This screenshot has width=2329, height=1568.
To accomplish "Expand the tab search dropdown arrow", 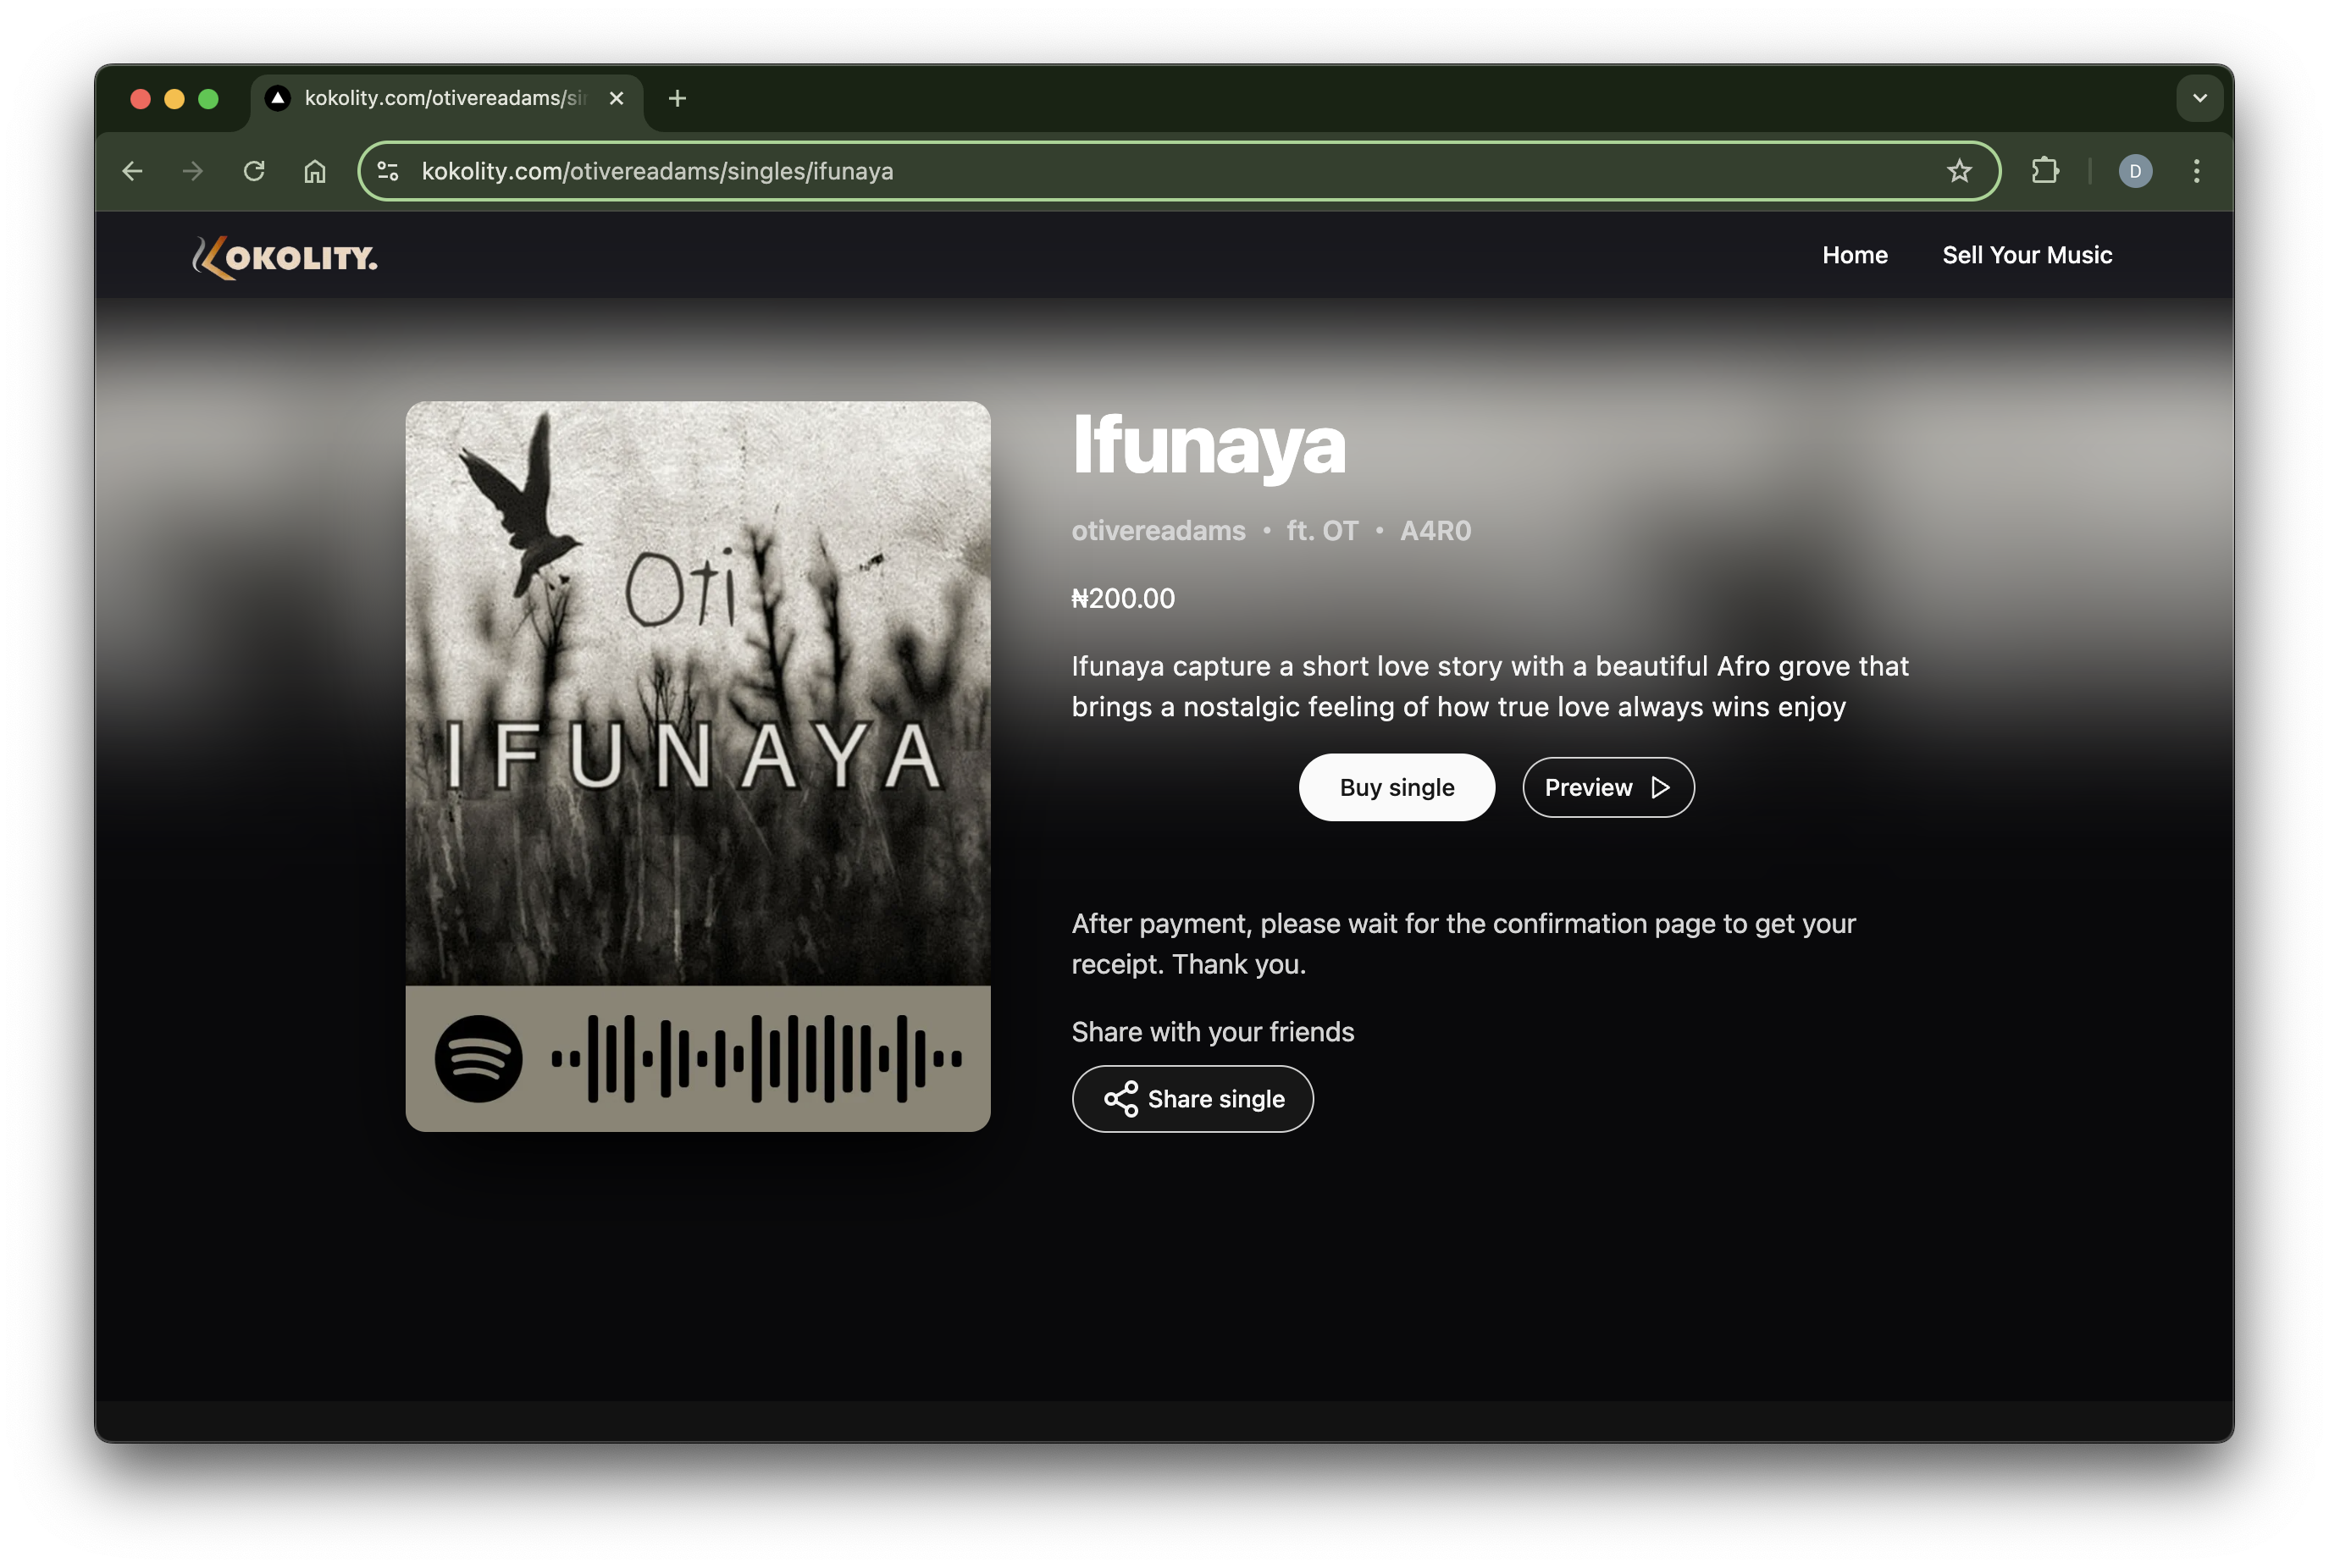I will pyautogui.click(x=2199, y=98).
